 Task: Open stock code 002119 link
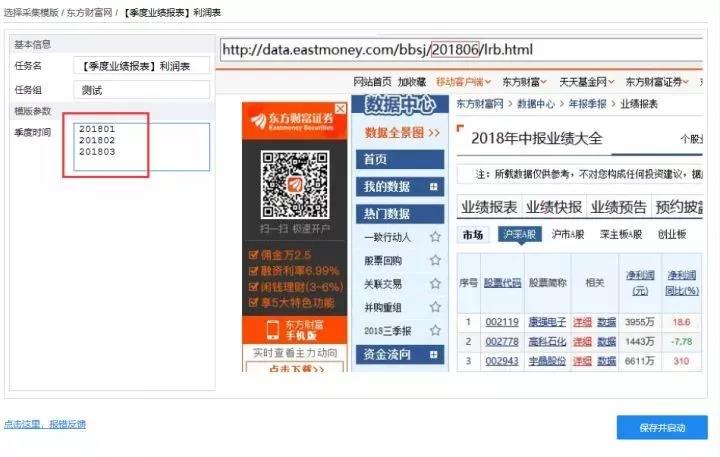tap(502, 322)
